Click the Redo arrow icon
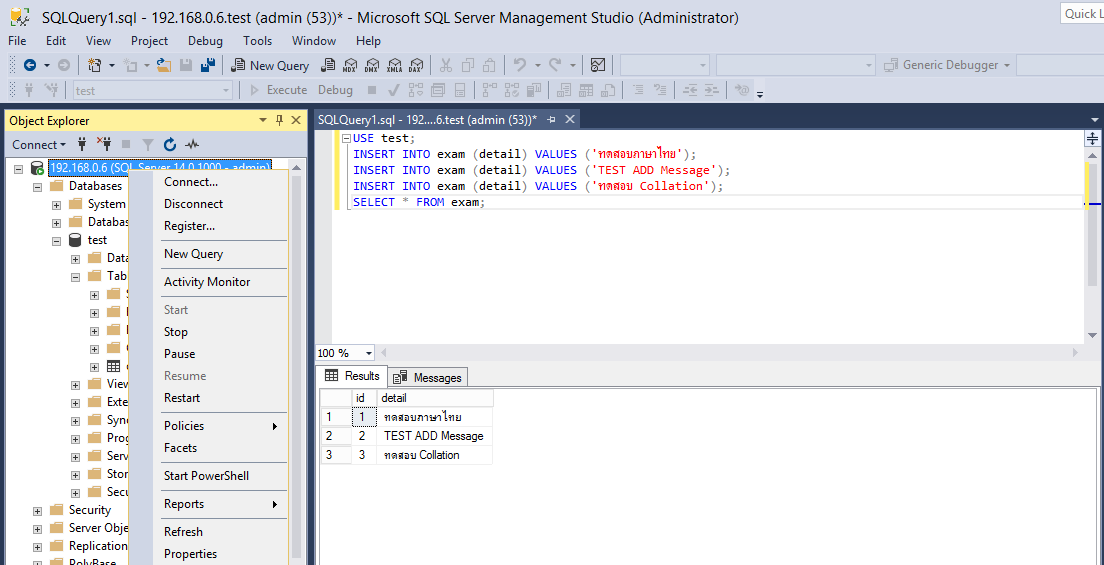The width and height of the screenshot is (1104, 565). coord(555,65)
